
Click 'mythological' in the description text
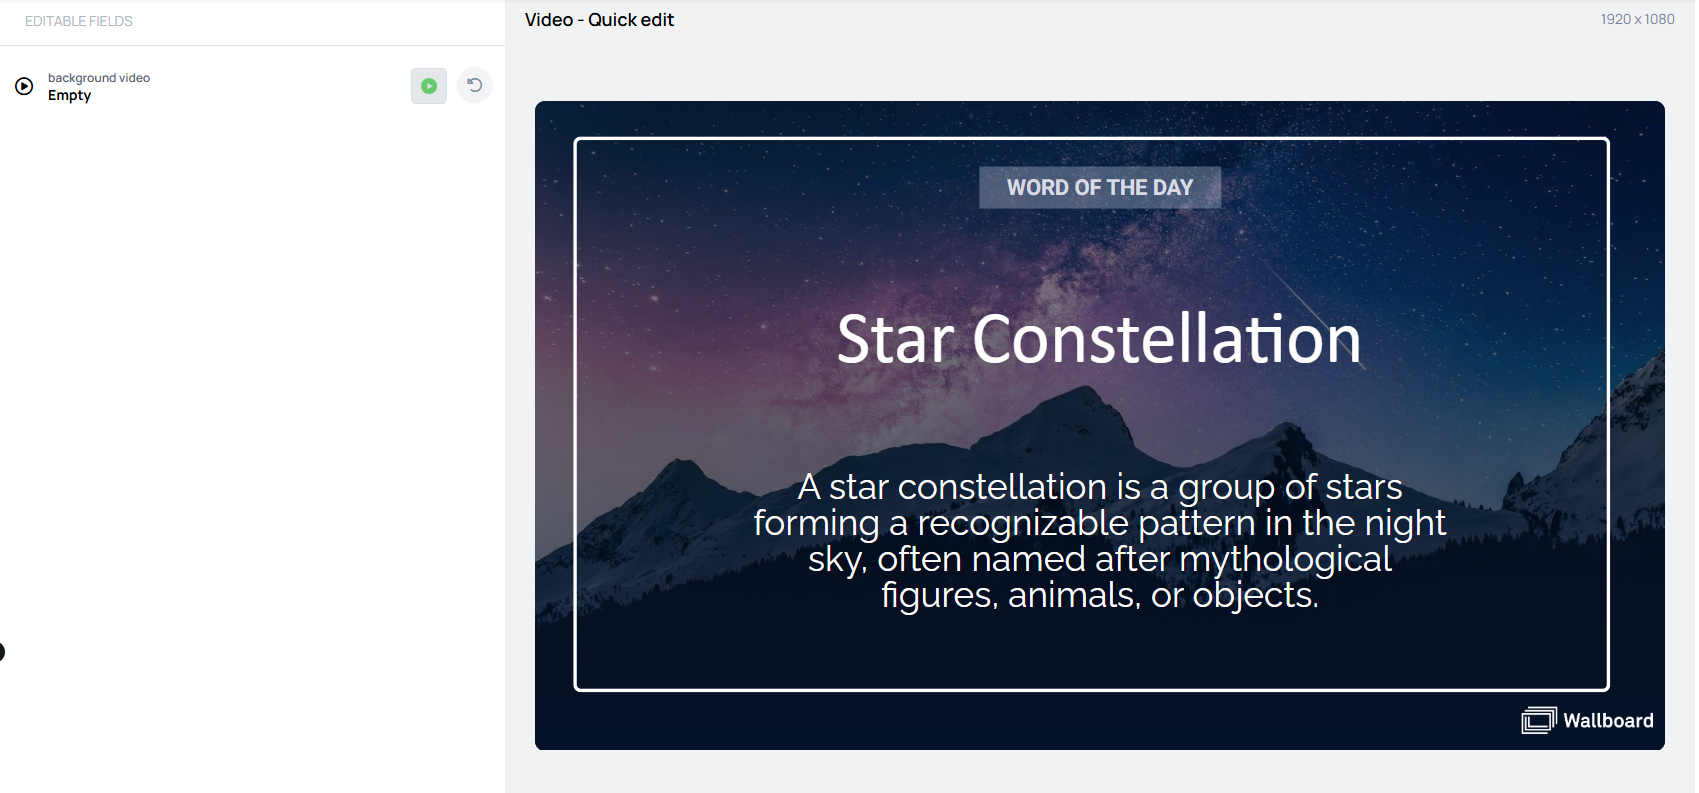tap(1286, 560)
